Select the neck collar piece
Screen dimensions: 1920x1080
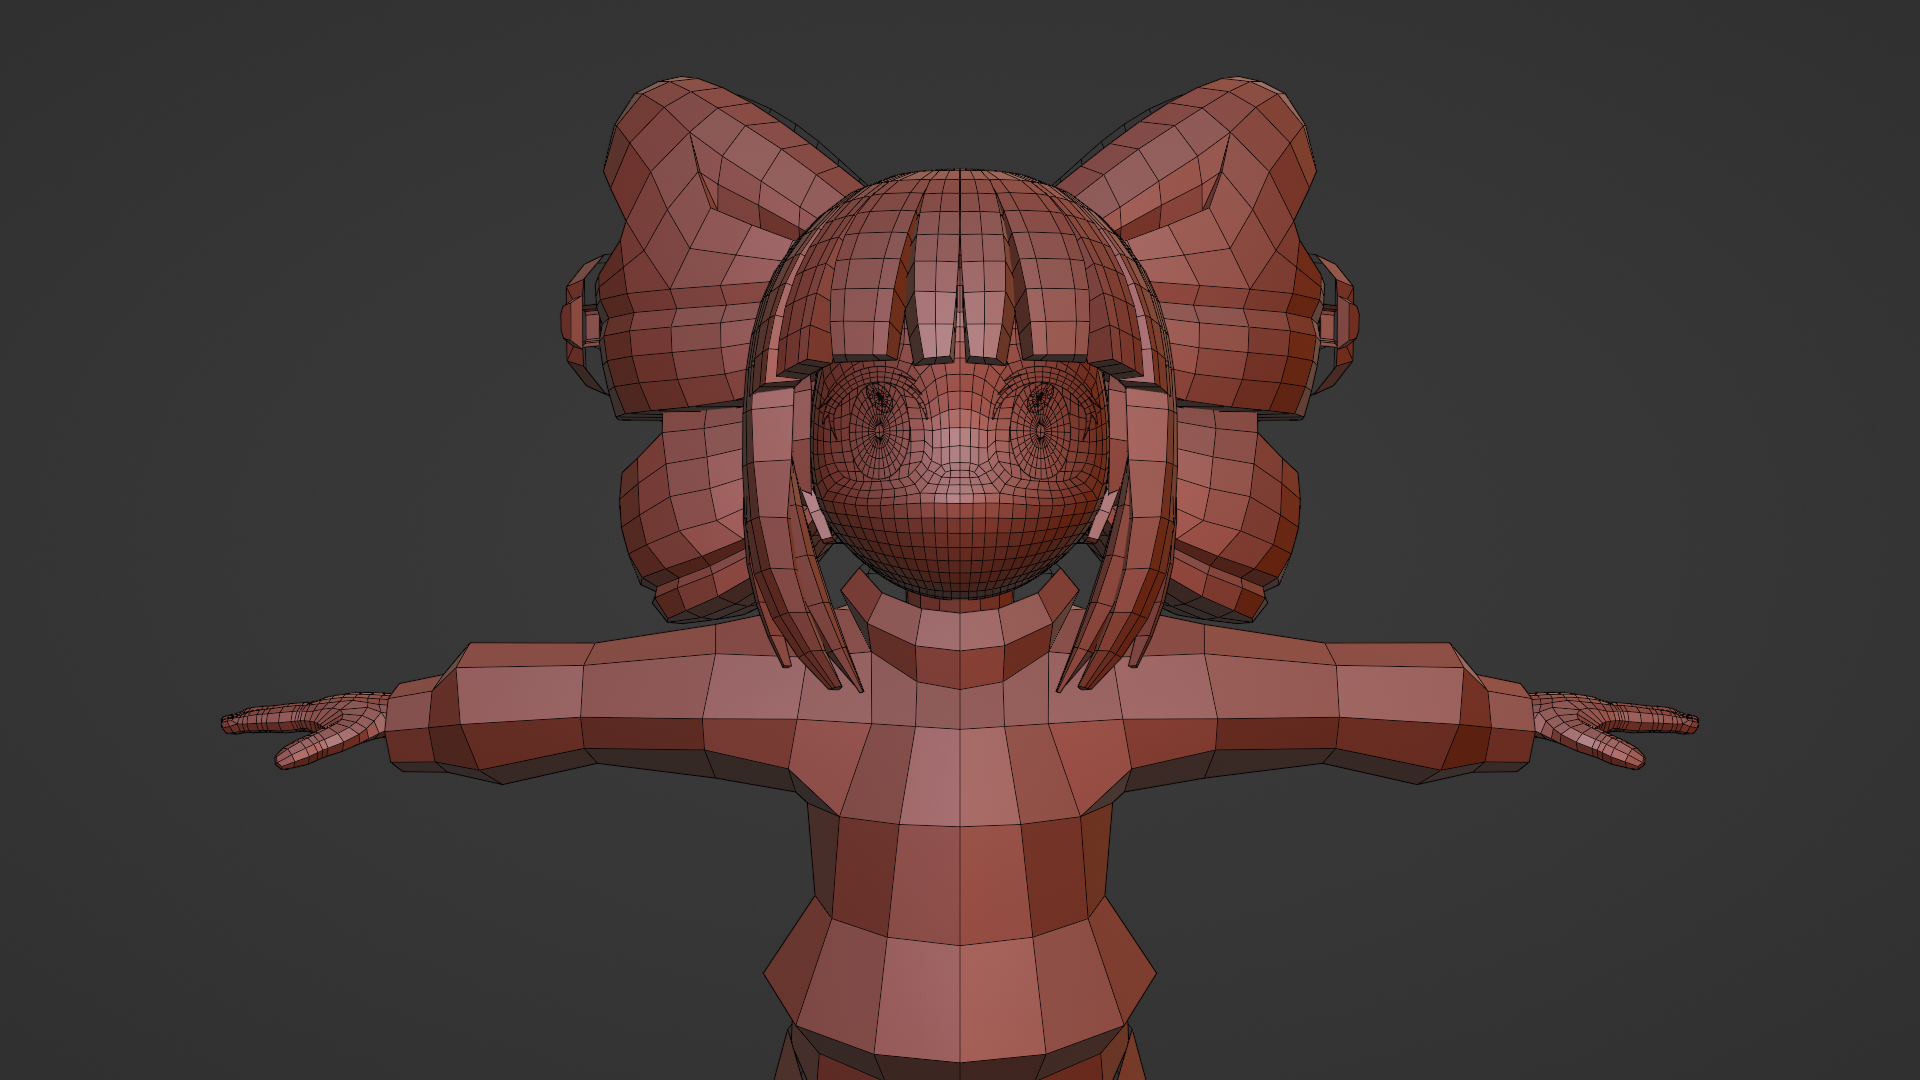coord(959,640)
